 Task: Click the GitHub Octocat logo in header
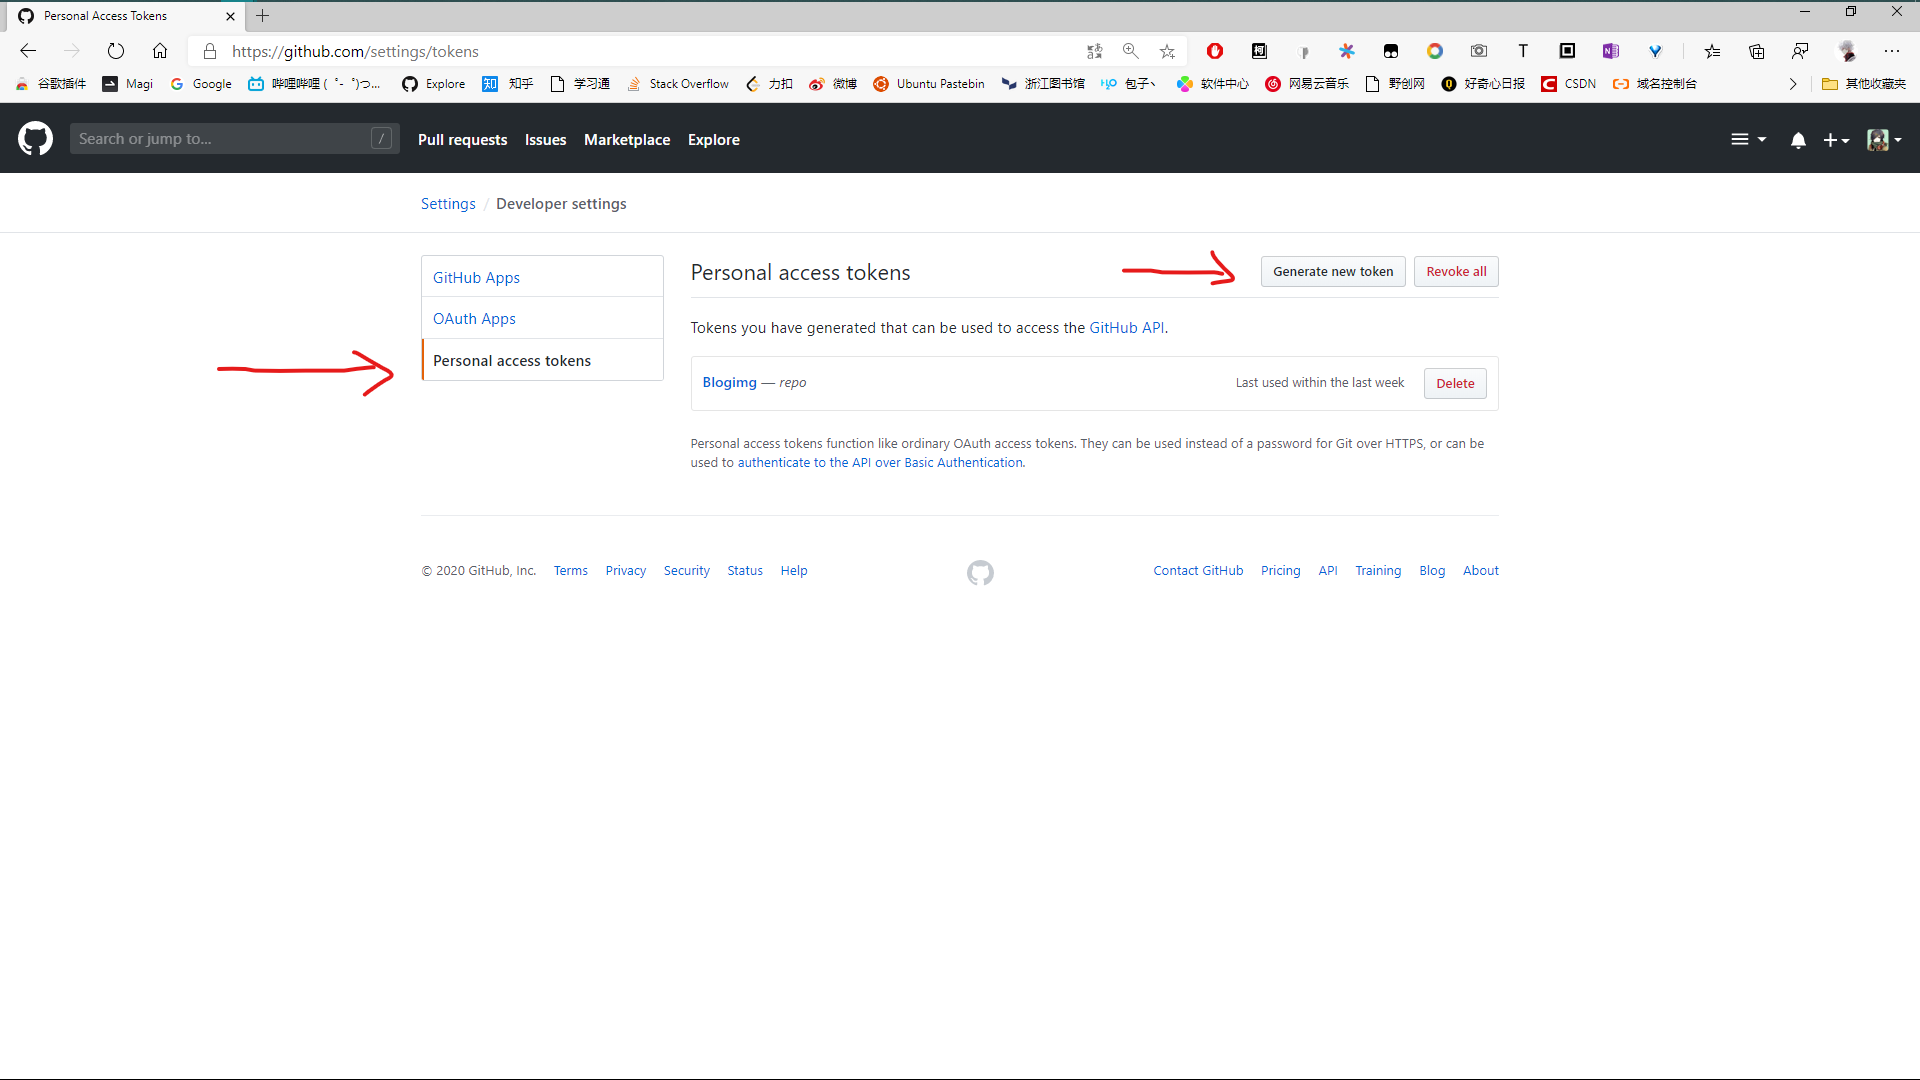pos(35,139)
